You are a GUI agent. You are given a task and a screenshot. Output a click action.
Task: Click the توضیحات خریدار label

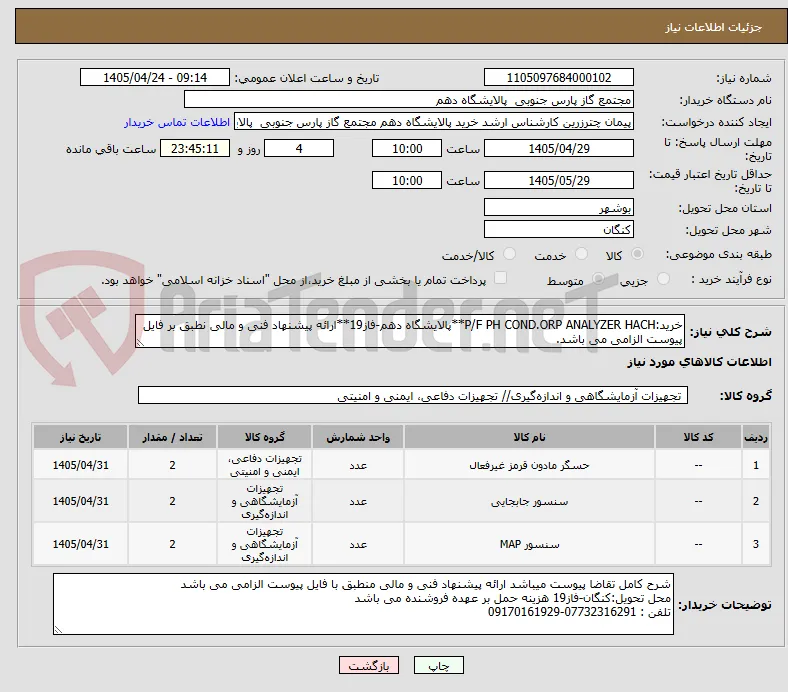[x=725, y=605]
